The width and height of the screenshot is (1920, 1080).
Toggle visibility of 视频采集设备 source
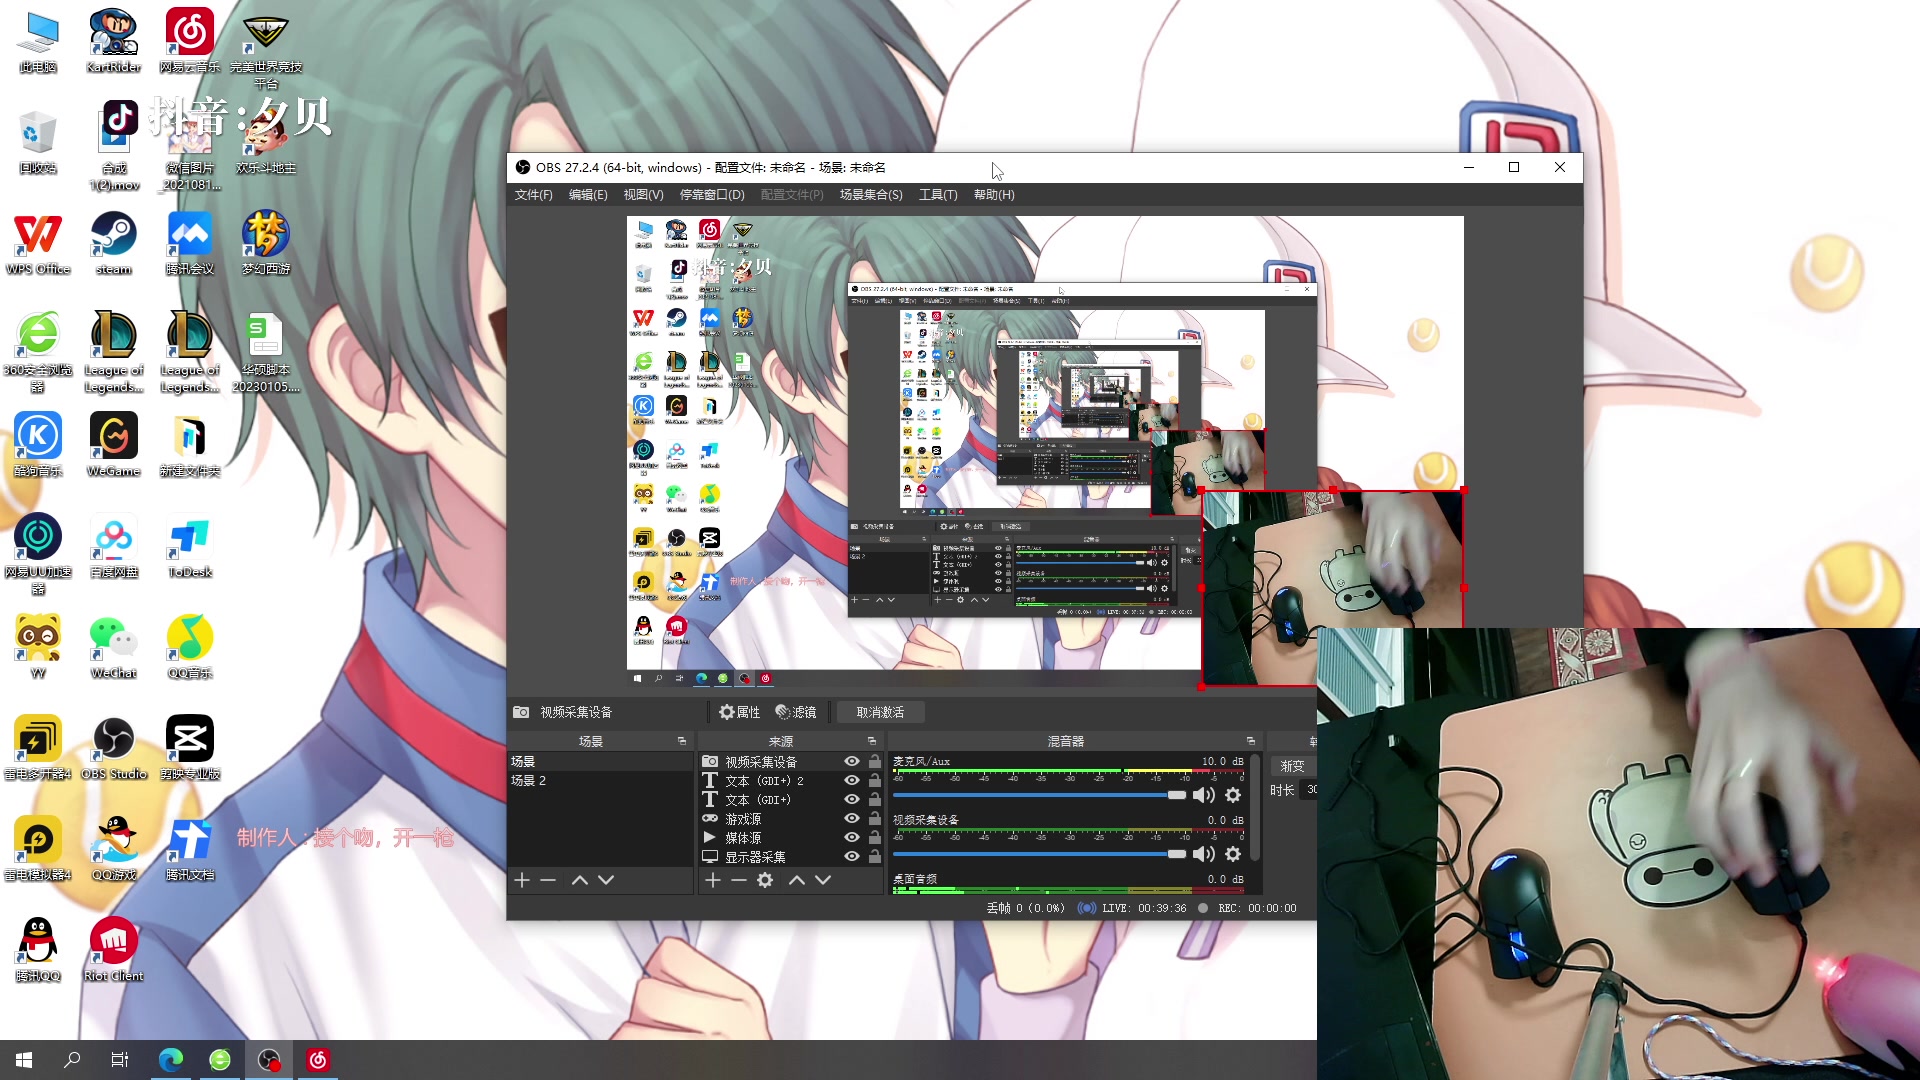(852, 762)
